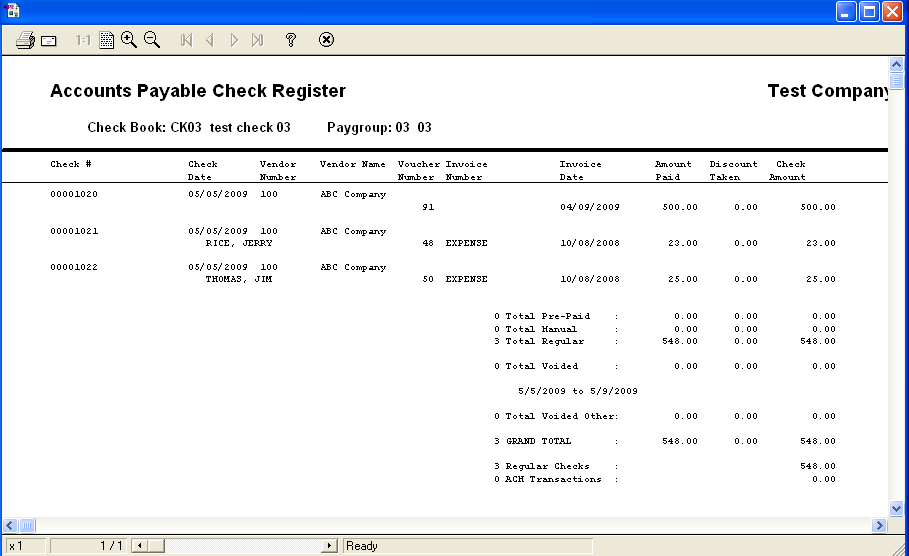
Task: Click the envelope mail icon in toolbar
Action: 48,40
